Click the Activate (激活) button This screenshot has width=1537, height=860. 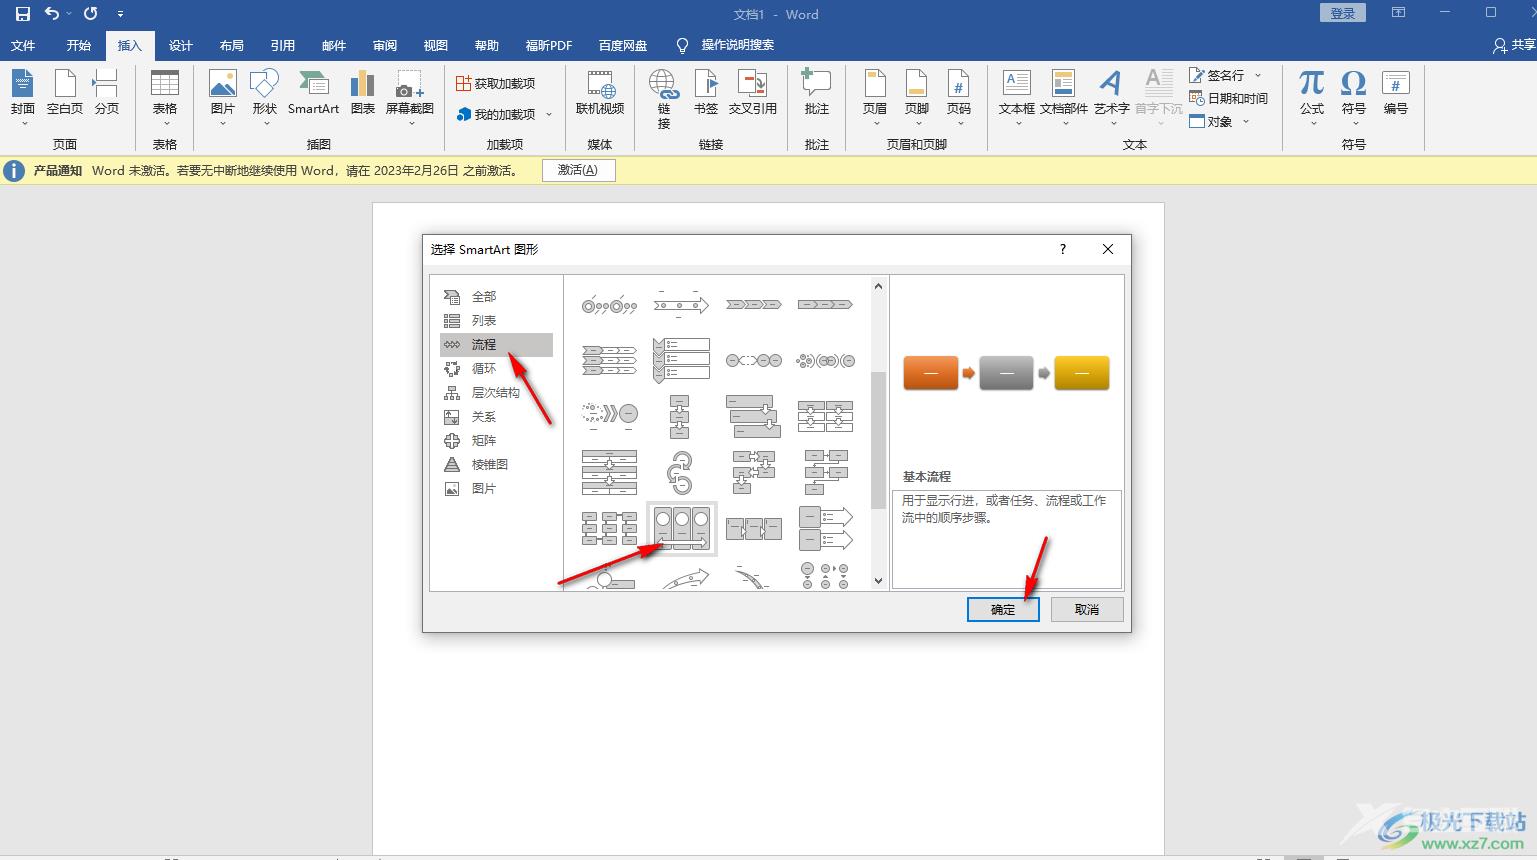click(578, 170)
